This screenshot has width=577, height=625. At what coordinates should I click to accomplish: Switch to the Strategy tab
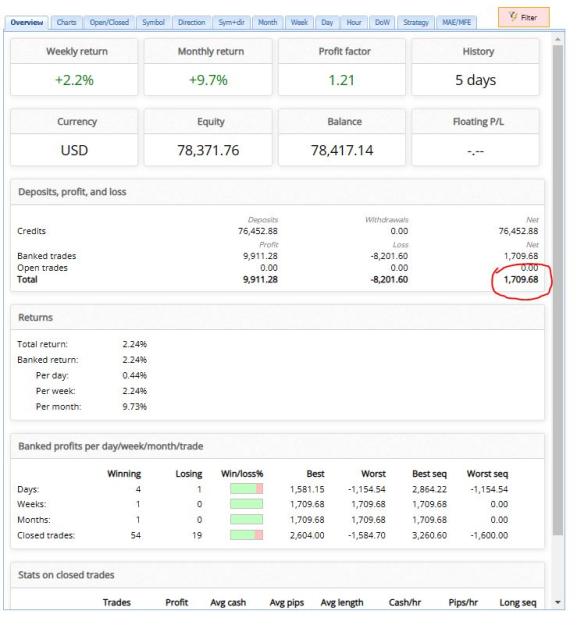click(416, 22)
